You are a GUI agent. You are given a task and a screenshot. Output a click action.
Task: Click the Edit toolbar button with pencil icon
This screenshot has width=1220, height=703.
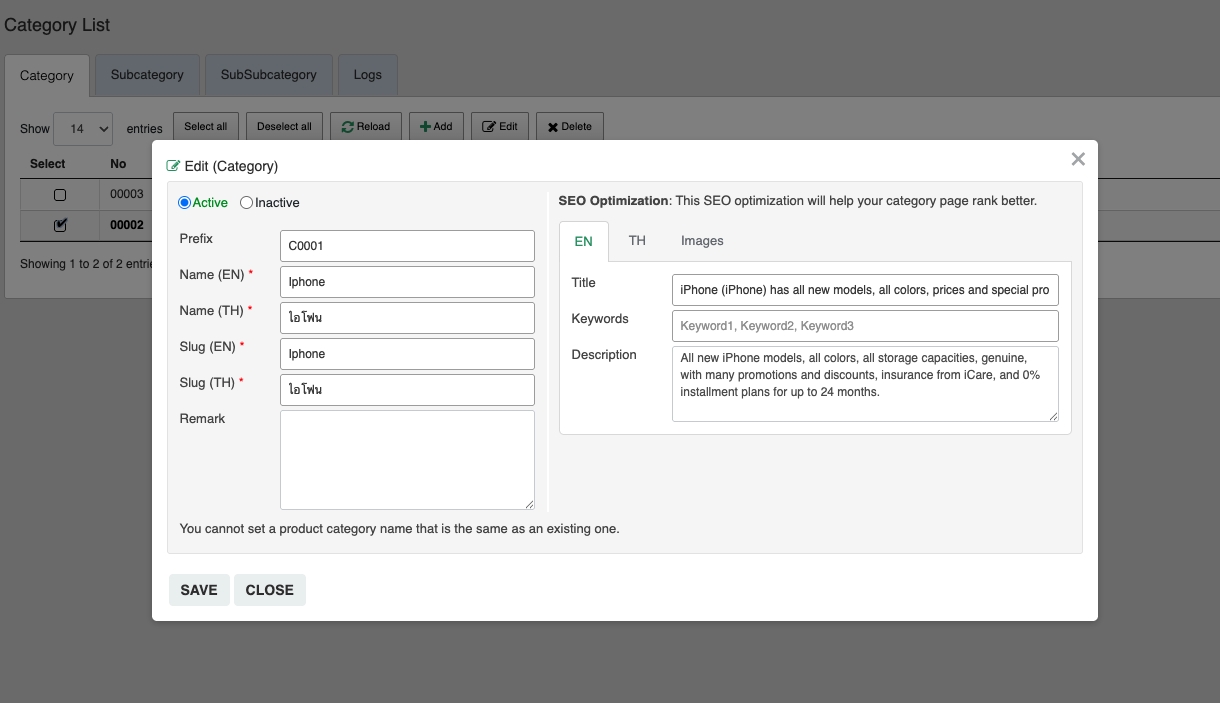coord(500,127)
